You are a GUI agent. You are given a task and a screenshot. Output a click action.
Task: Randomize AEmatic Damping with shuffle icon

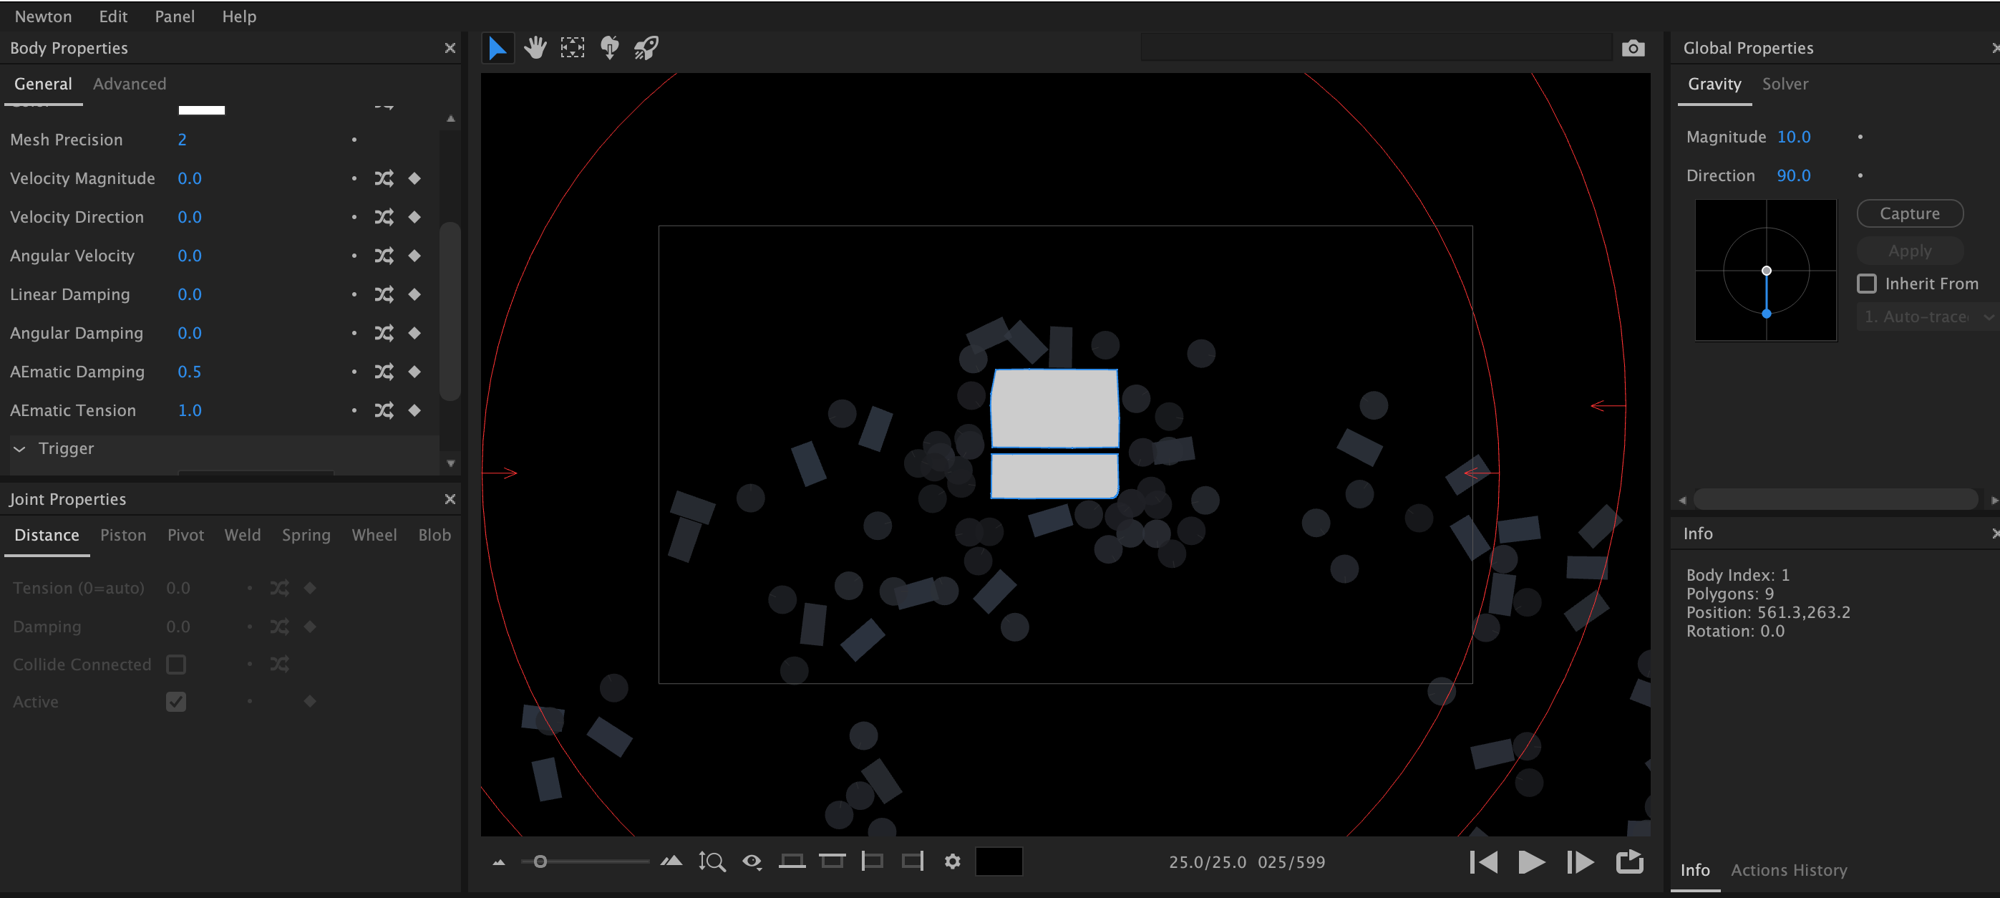(x=384, y=372)
